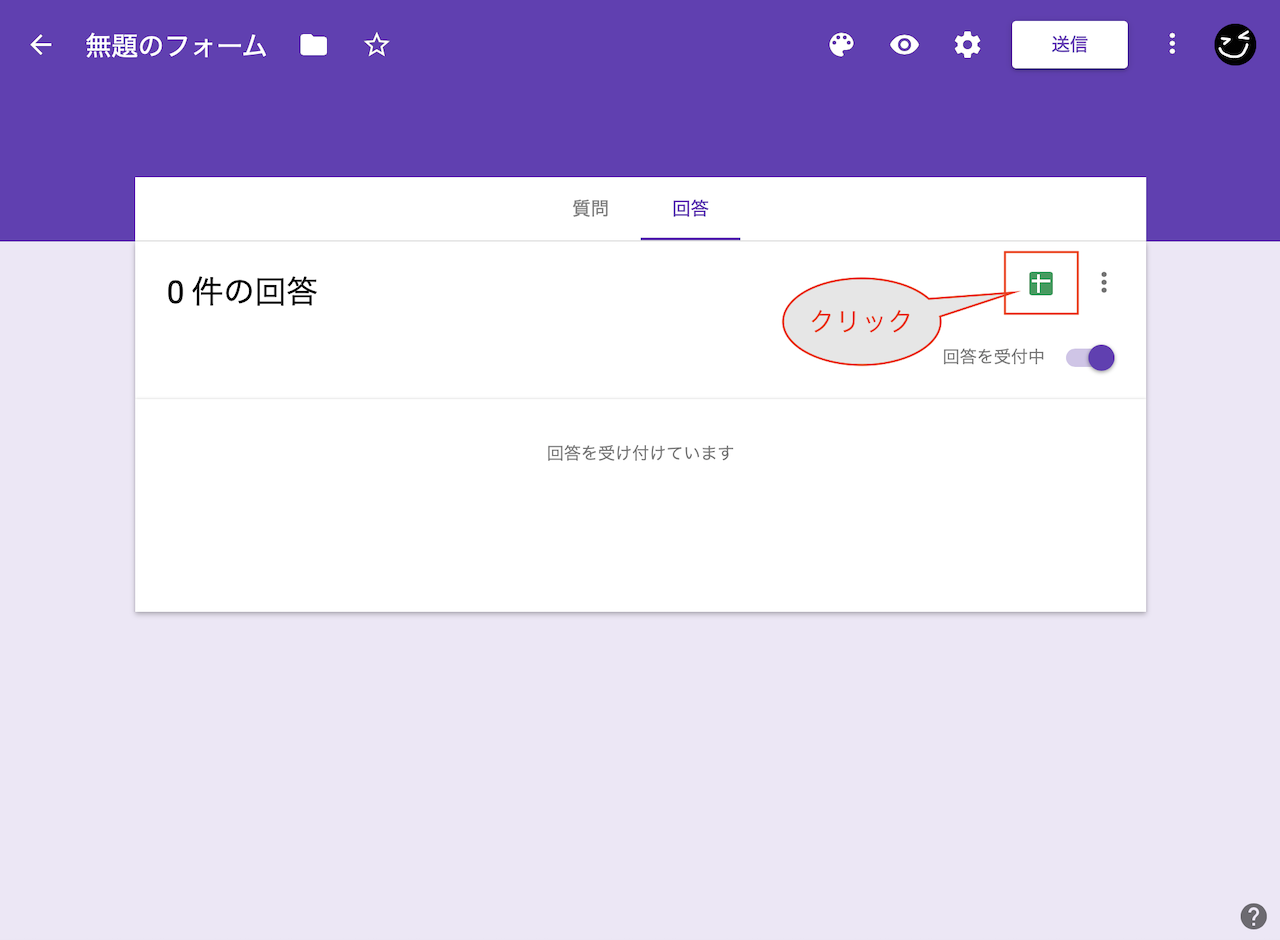
Task: Click the back arrow to leave form
Action: pos(40,45)
